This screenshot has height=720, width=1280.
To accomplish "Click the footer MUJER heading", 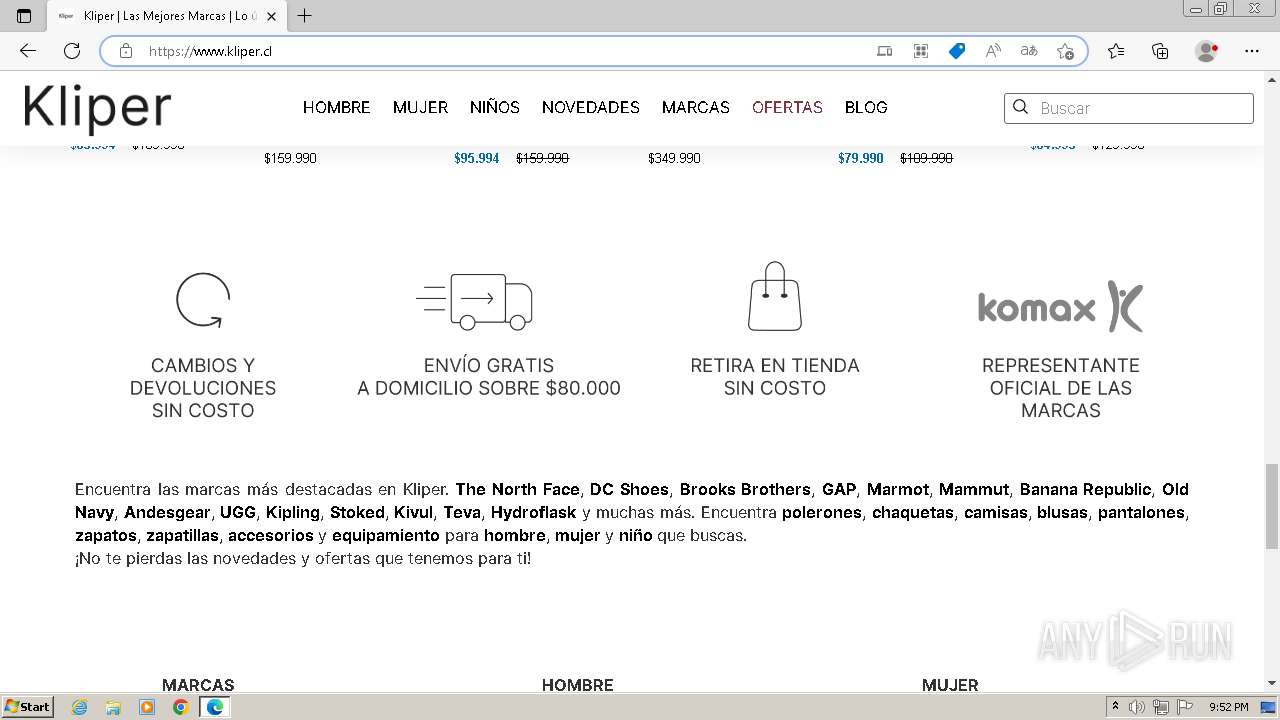I will pos(950,685).
